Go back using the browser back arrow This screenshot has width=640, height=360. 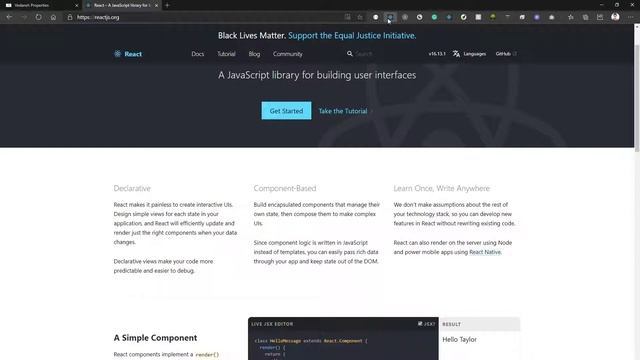[x=9, y=17]
